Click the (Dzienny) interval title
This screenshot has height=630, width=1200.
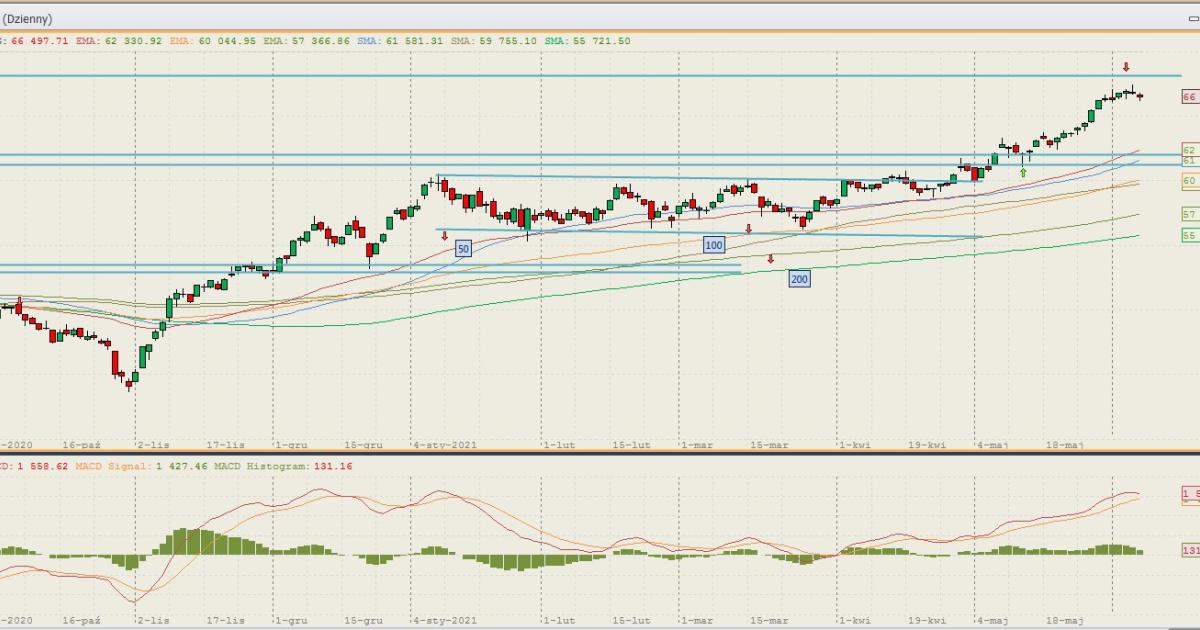(28, 18)
